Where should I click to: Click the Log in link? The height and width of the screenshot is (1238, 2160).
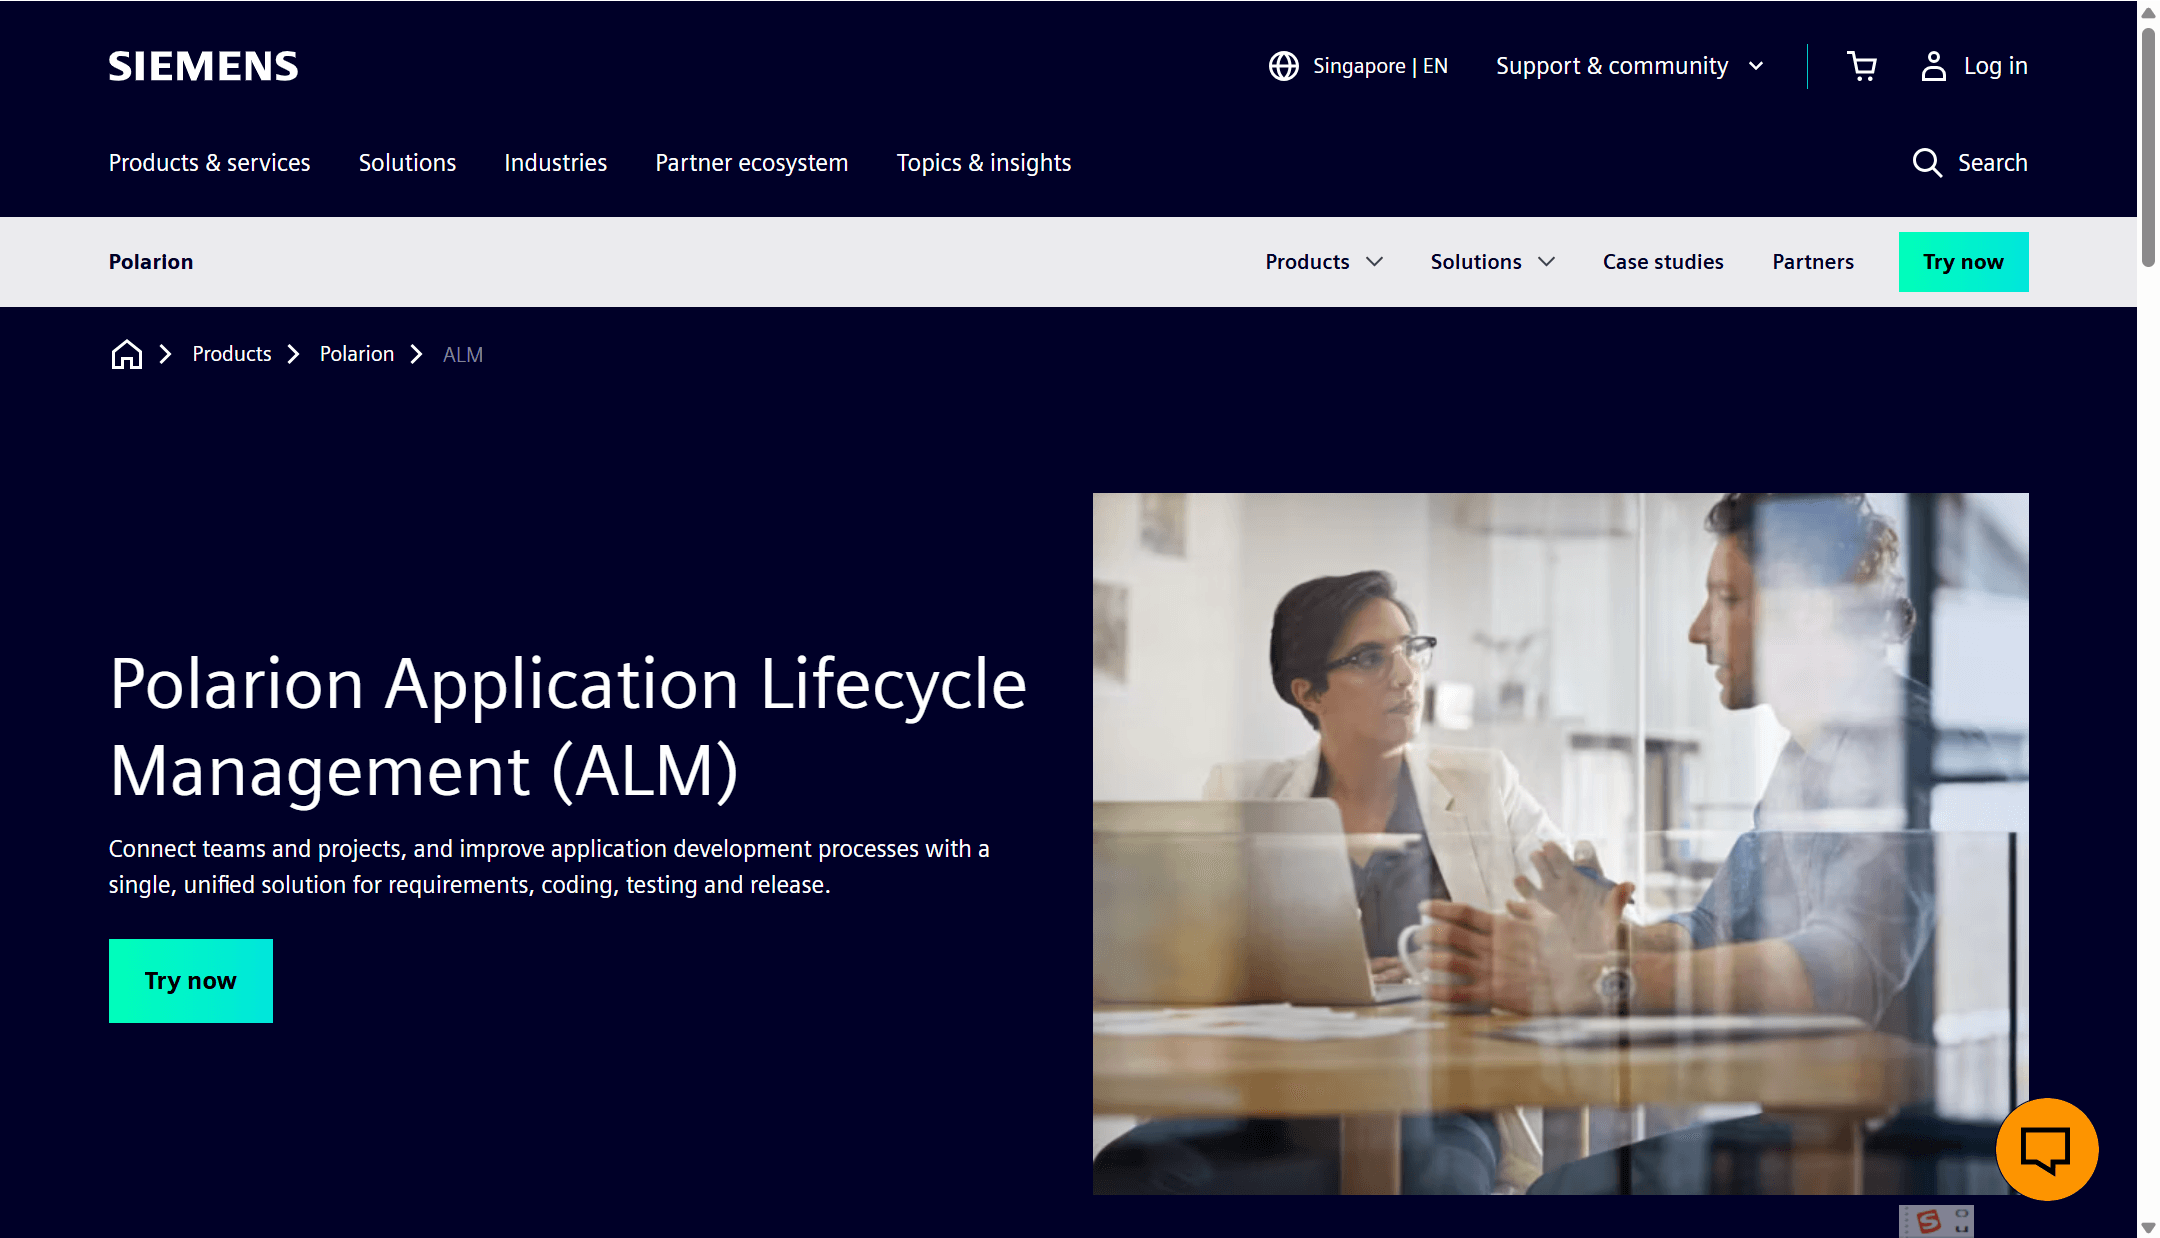(x=1995, y=66)
